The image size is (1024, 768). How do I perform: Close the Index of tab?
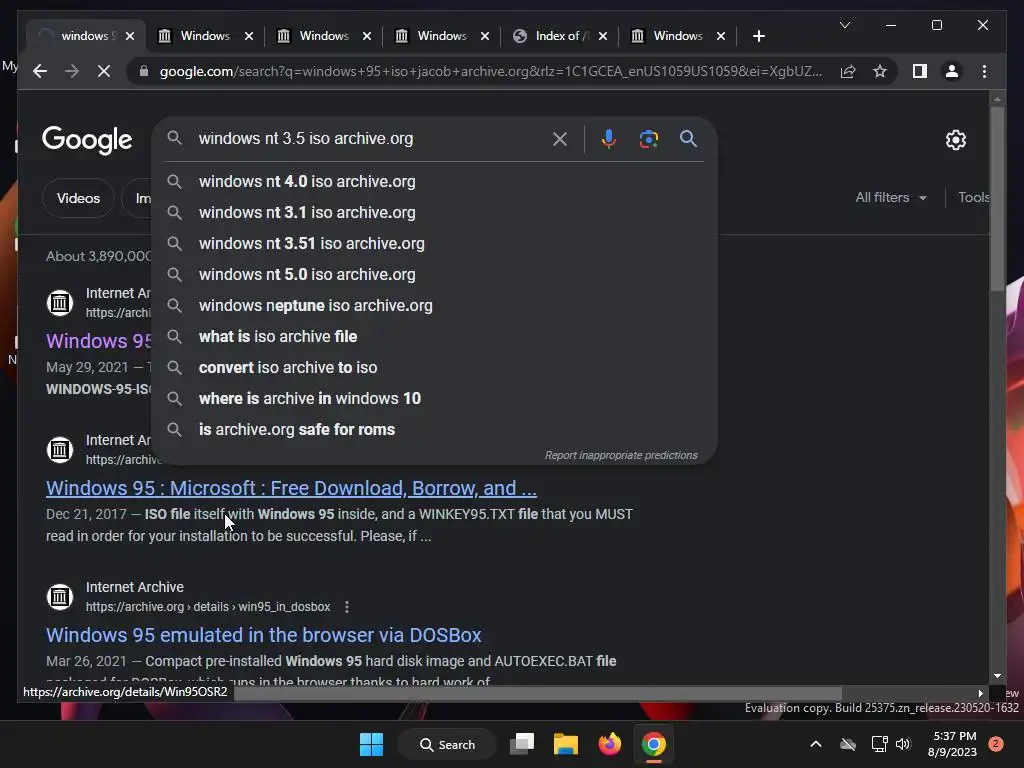click(x=603, y=36)
